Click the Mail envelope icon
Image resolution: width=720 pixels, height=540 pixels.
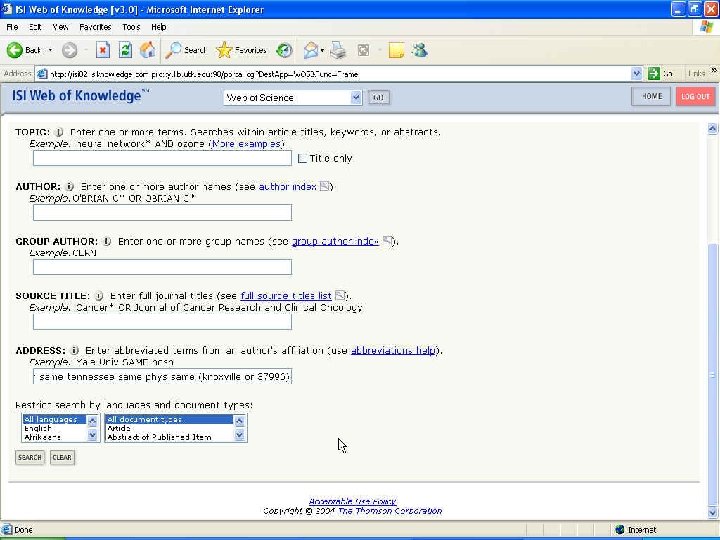click(311, 50)
